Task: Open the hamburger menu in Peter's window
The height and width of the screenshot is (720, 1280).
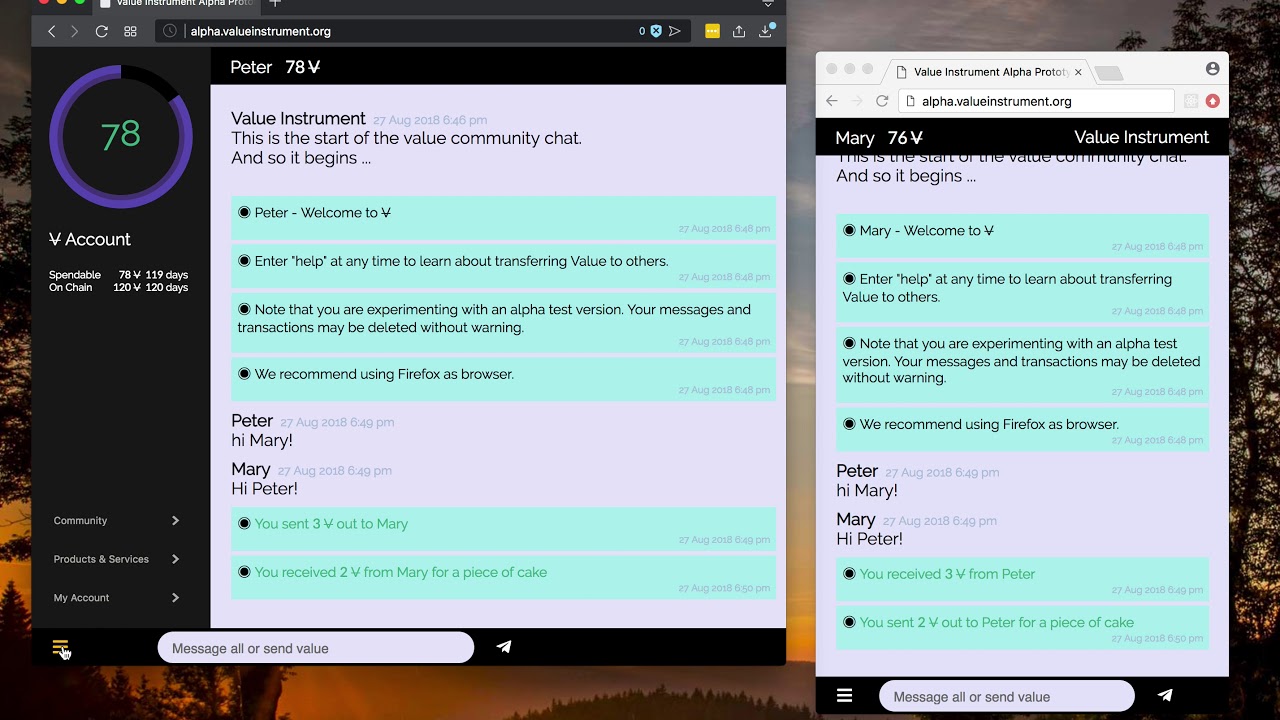Action: 60,647
